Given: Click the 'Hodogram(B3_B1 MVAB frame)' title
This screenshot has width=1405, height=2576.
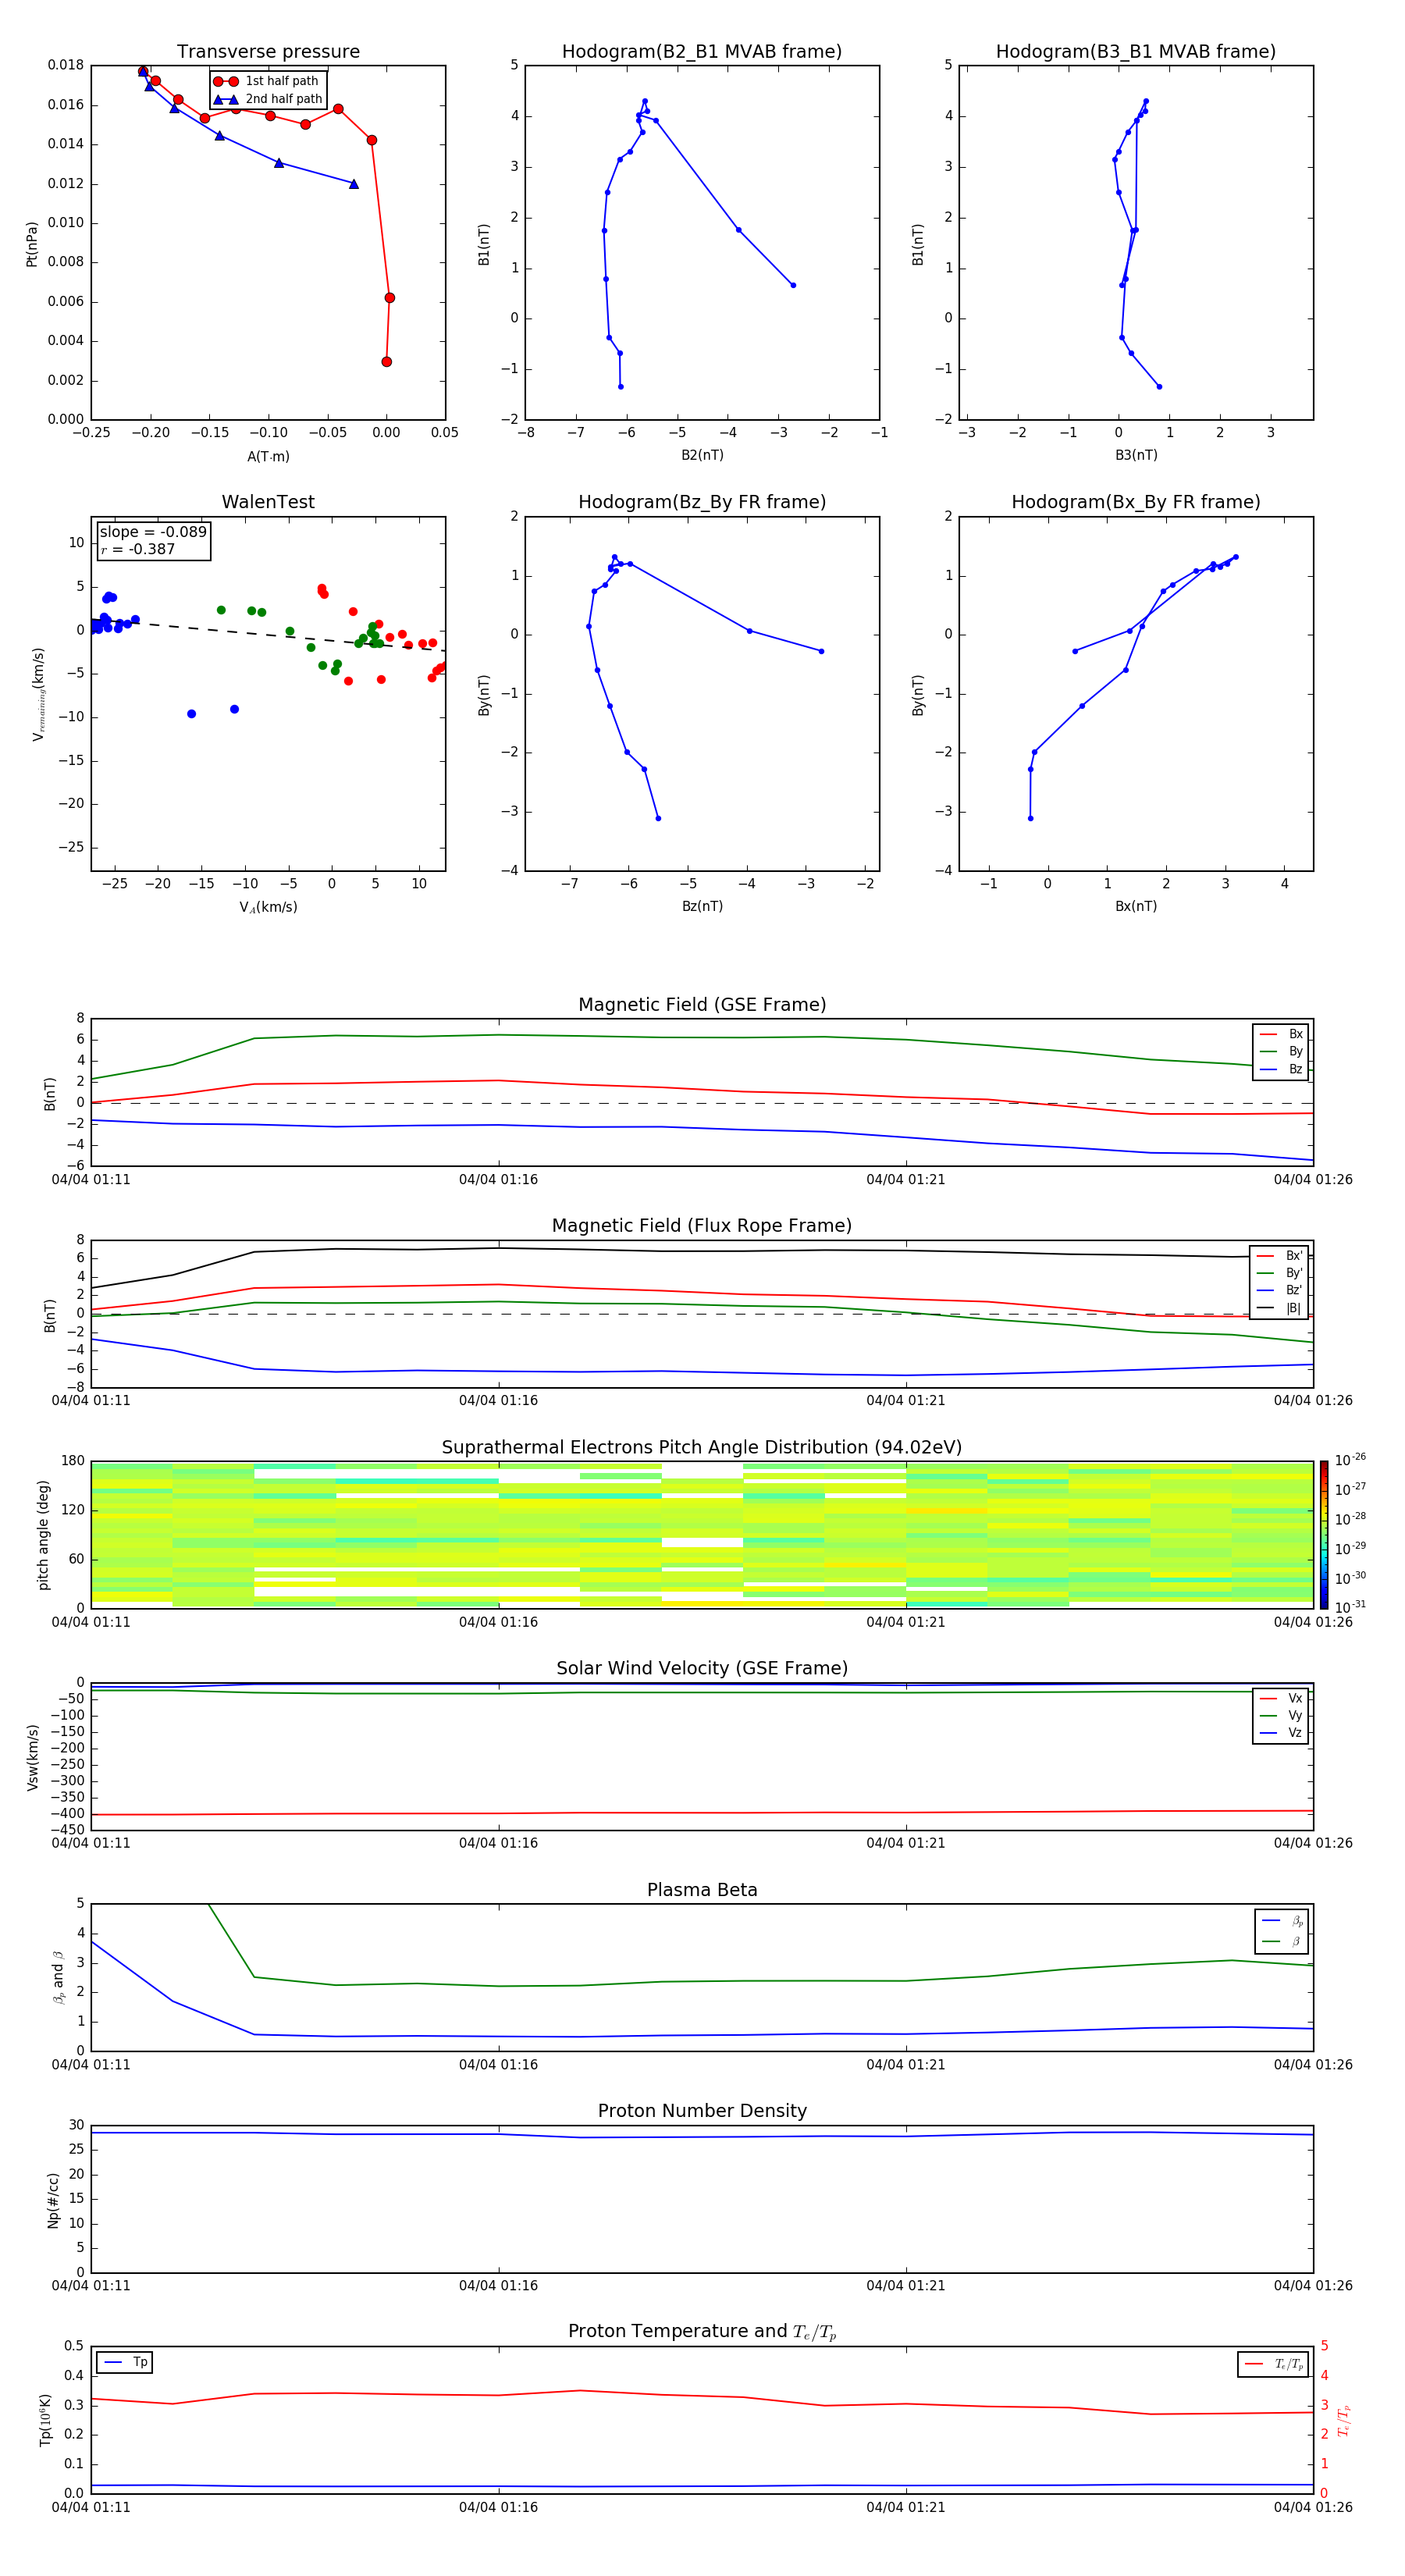Looking at the screenshot, I should (x=1136, y=52).
